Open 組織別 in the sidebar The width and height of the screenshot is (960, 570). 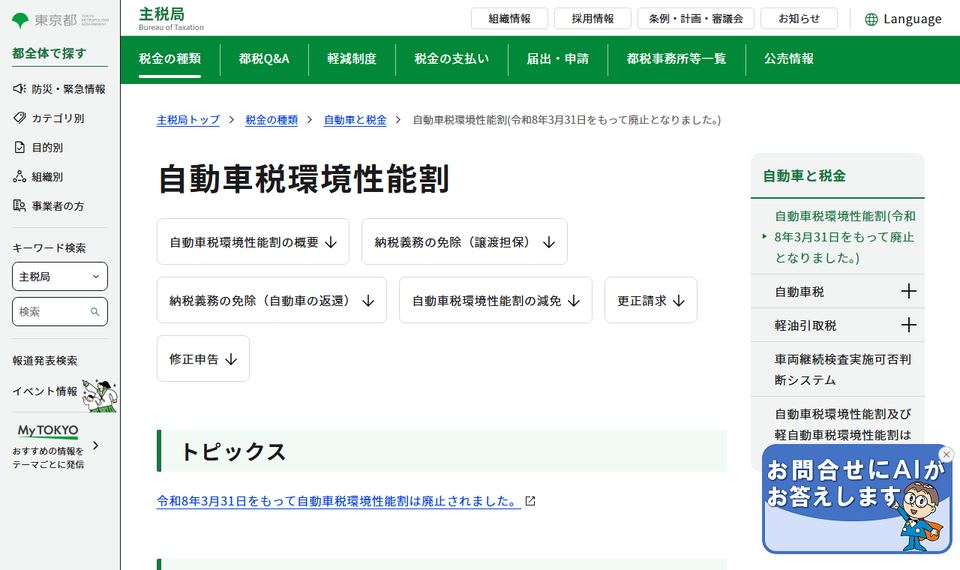38,177
